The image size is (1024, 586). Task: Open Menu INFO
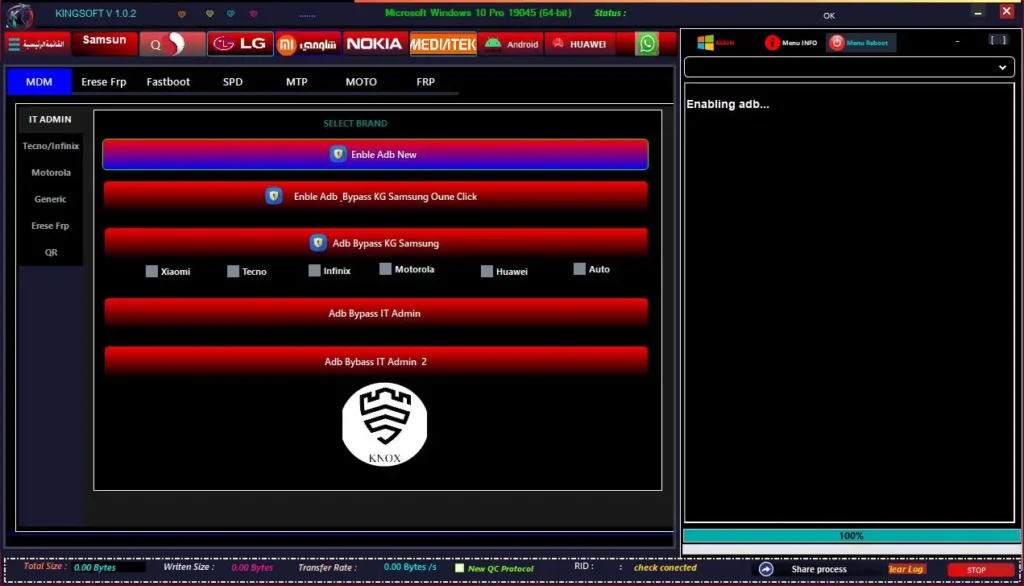pos(791,42)
